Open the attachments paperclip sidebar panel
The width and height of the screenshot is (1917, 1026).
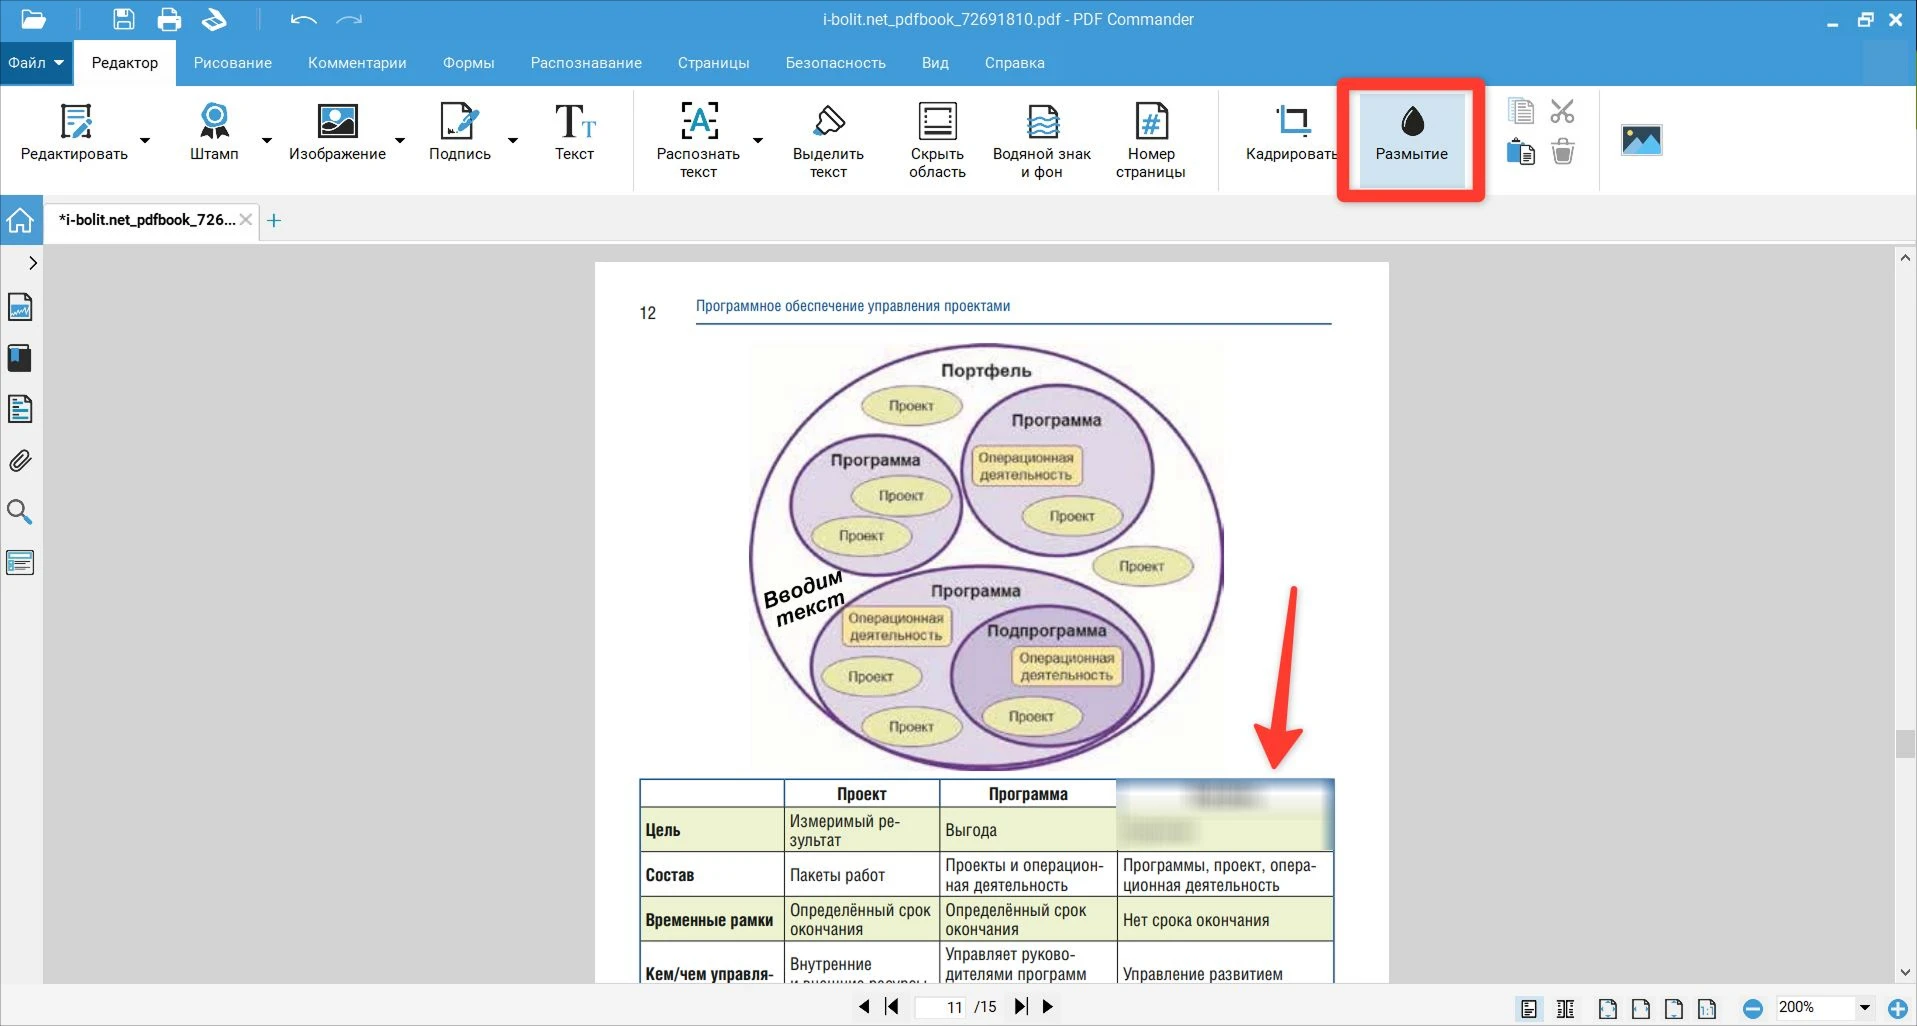(x=20, y=461)
